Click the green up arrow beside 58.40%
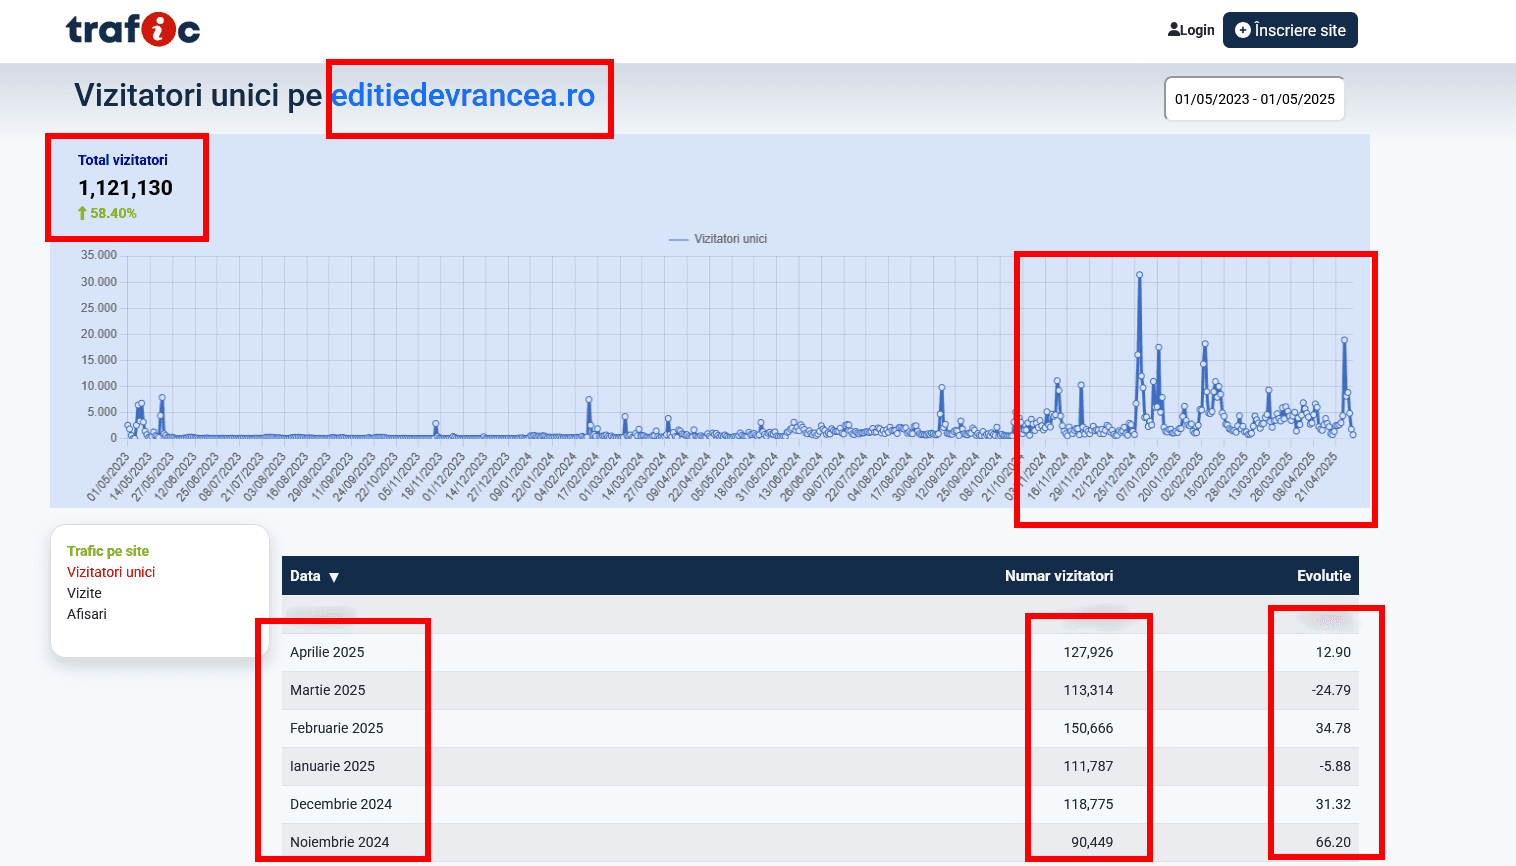The image size is (1516, 866). click(83, 213)
